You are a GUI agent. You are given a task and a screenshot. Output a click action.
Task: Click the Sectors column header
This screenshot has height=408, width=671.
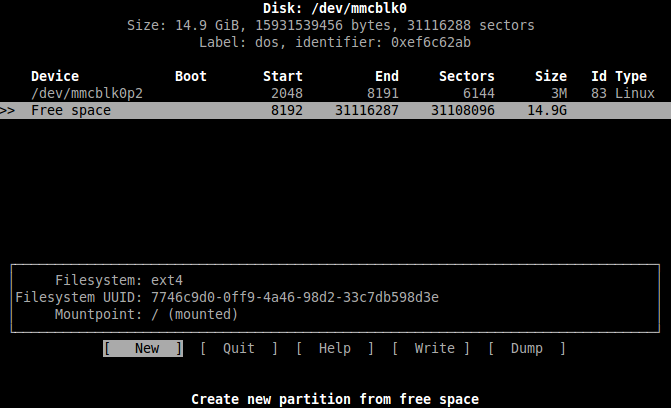(467, 76)
